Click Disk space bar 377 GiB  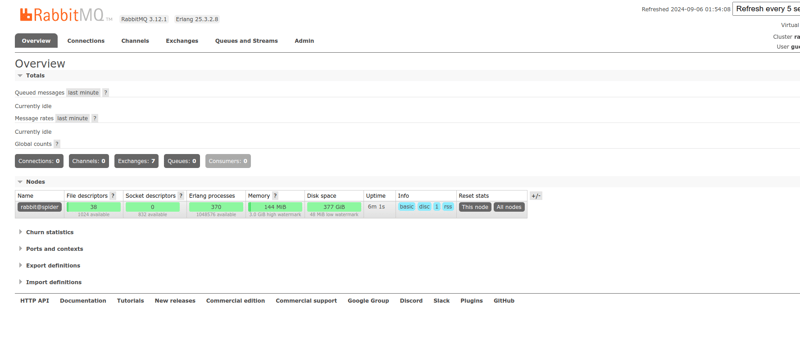click(334, 207)
